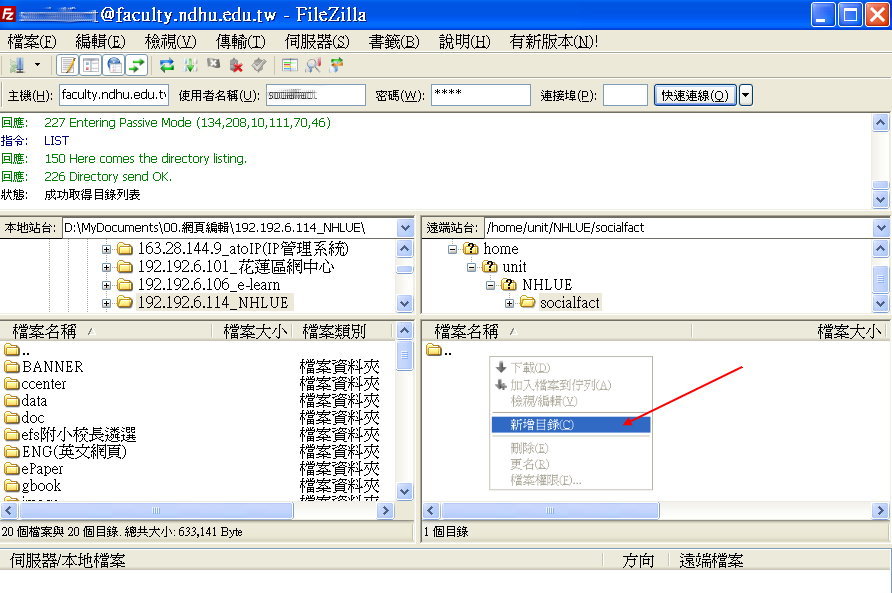Cancel the current operation via toolbar icon
Image resolution: width=892 pixels, height=593 pixels.
click(213, 65)
